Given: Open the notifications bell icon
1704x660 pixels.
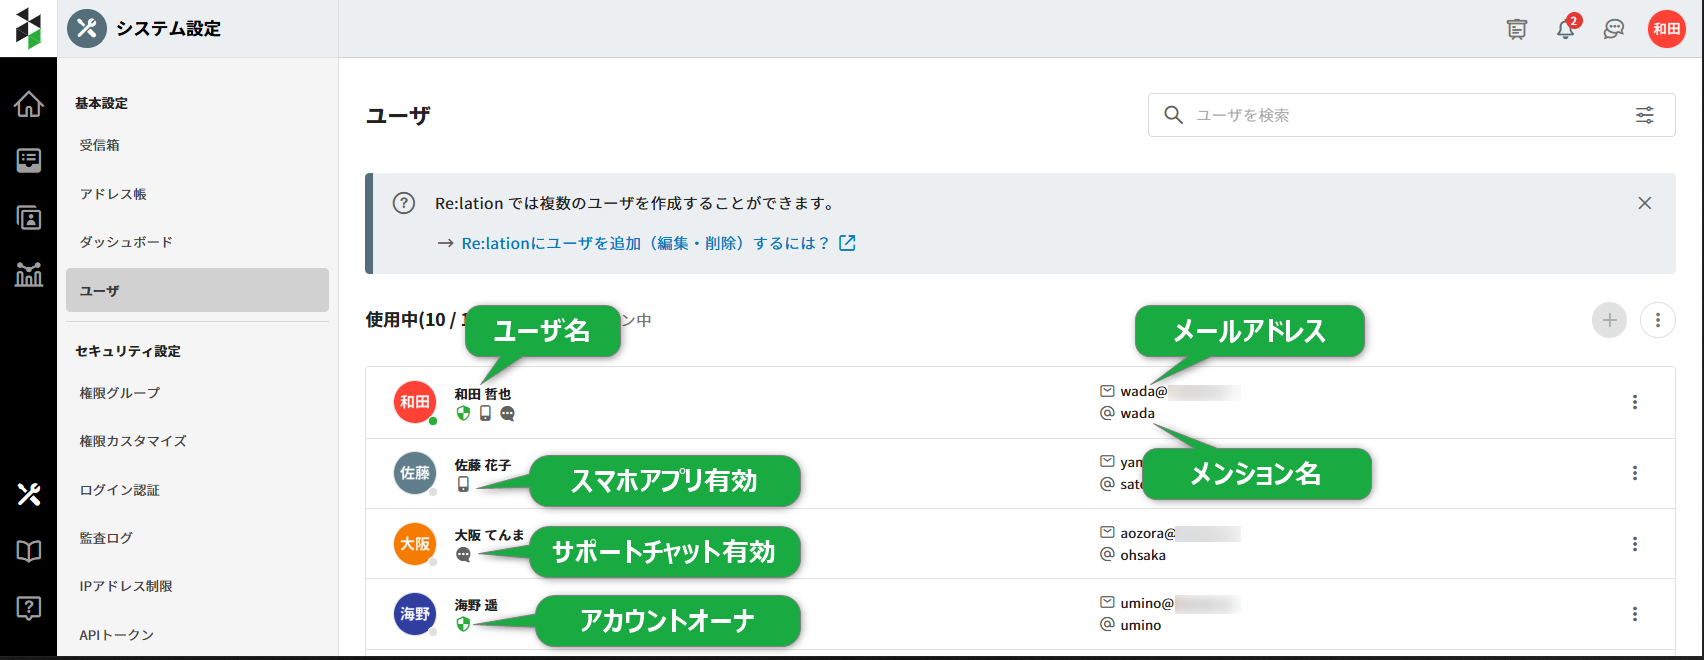Looking at the screenshot, I should point(1565,29).
